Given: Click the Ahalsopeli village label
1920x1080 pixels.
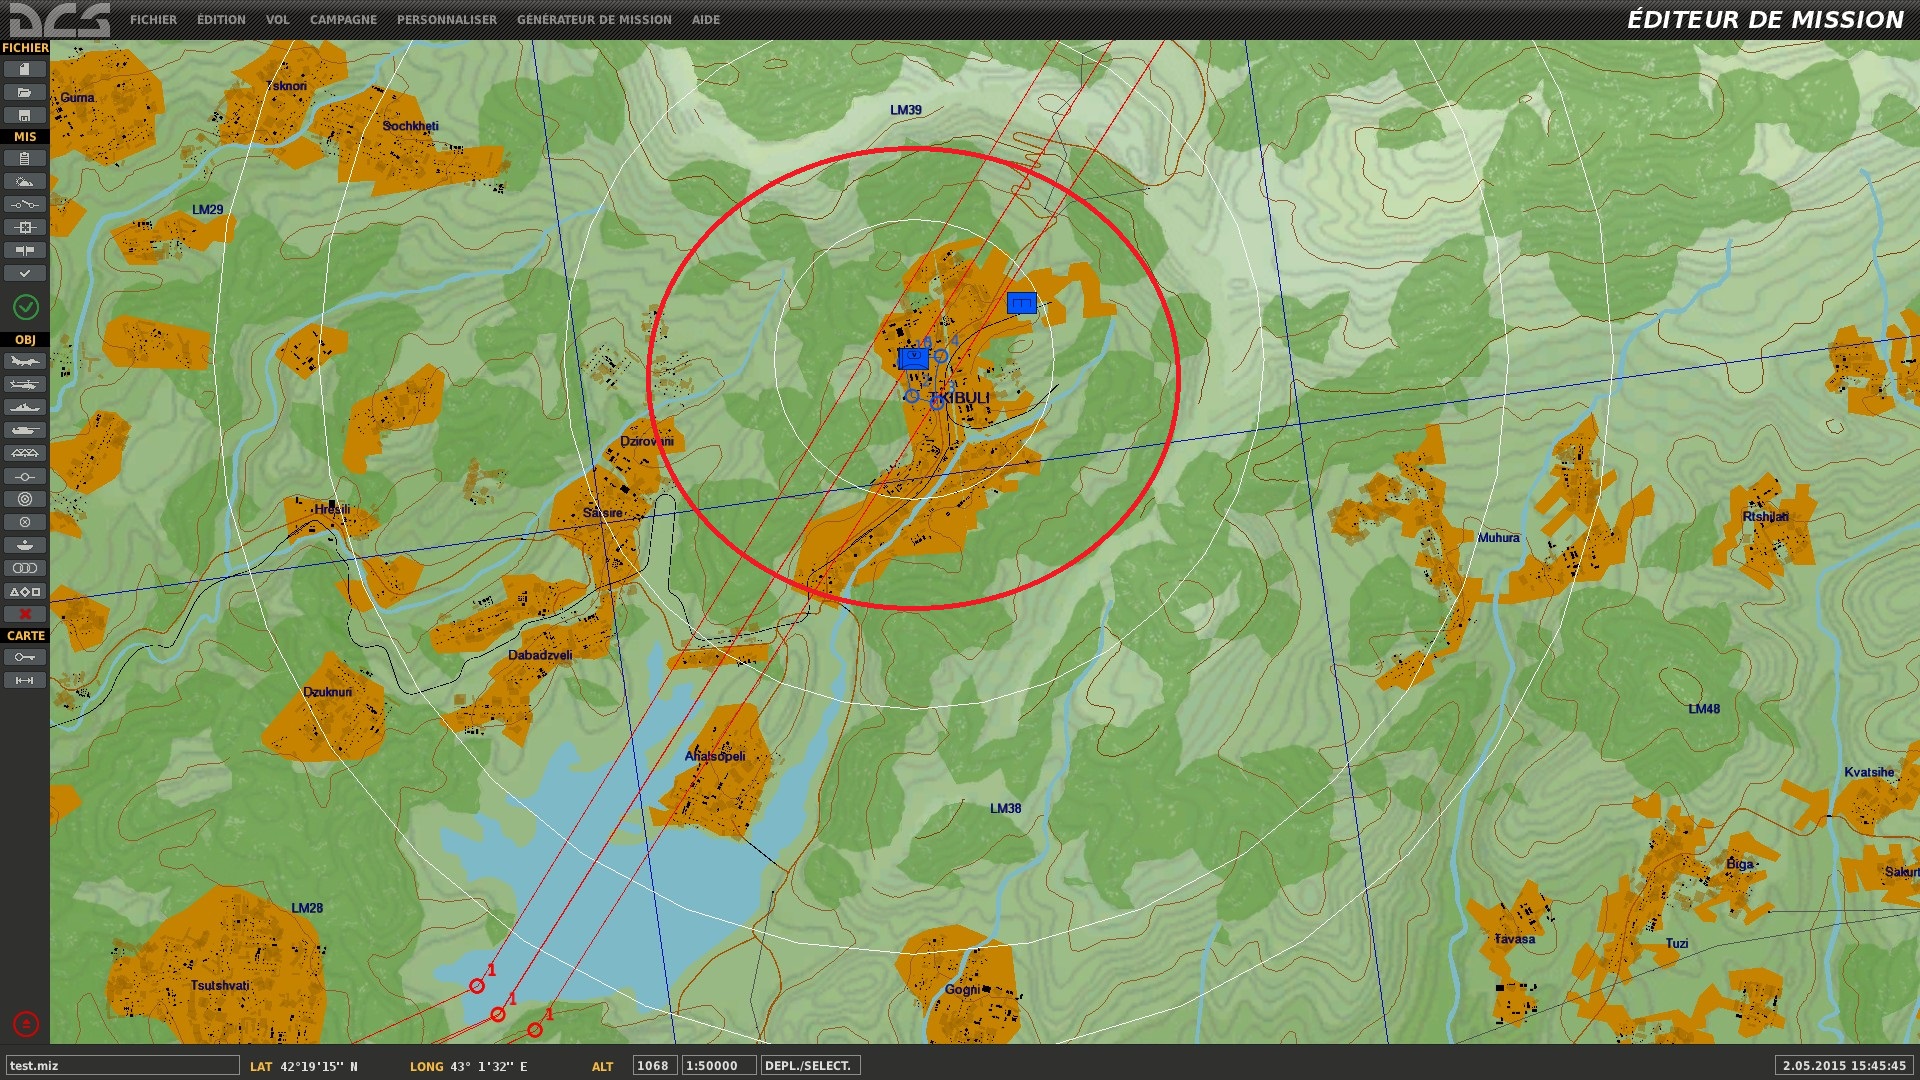Looking at the screenshot, I should coord(714,756).
